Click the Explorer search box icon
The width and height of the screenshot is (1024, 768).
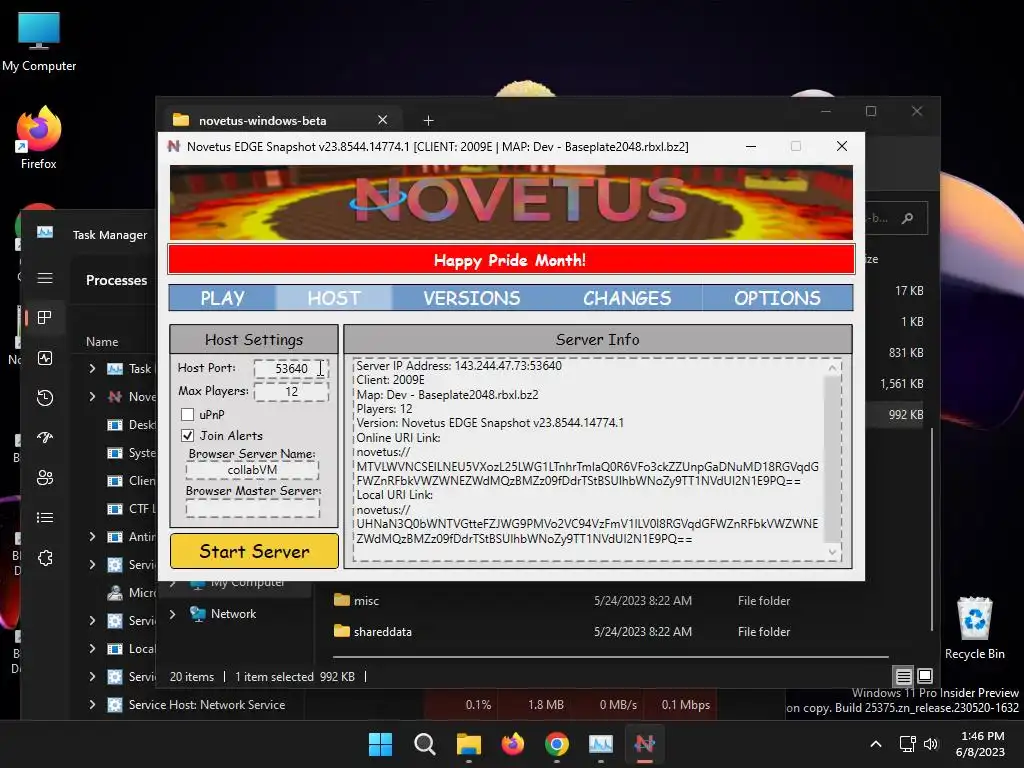(x=907, y=218)
